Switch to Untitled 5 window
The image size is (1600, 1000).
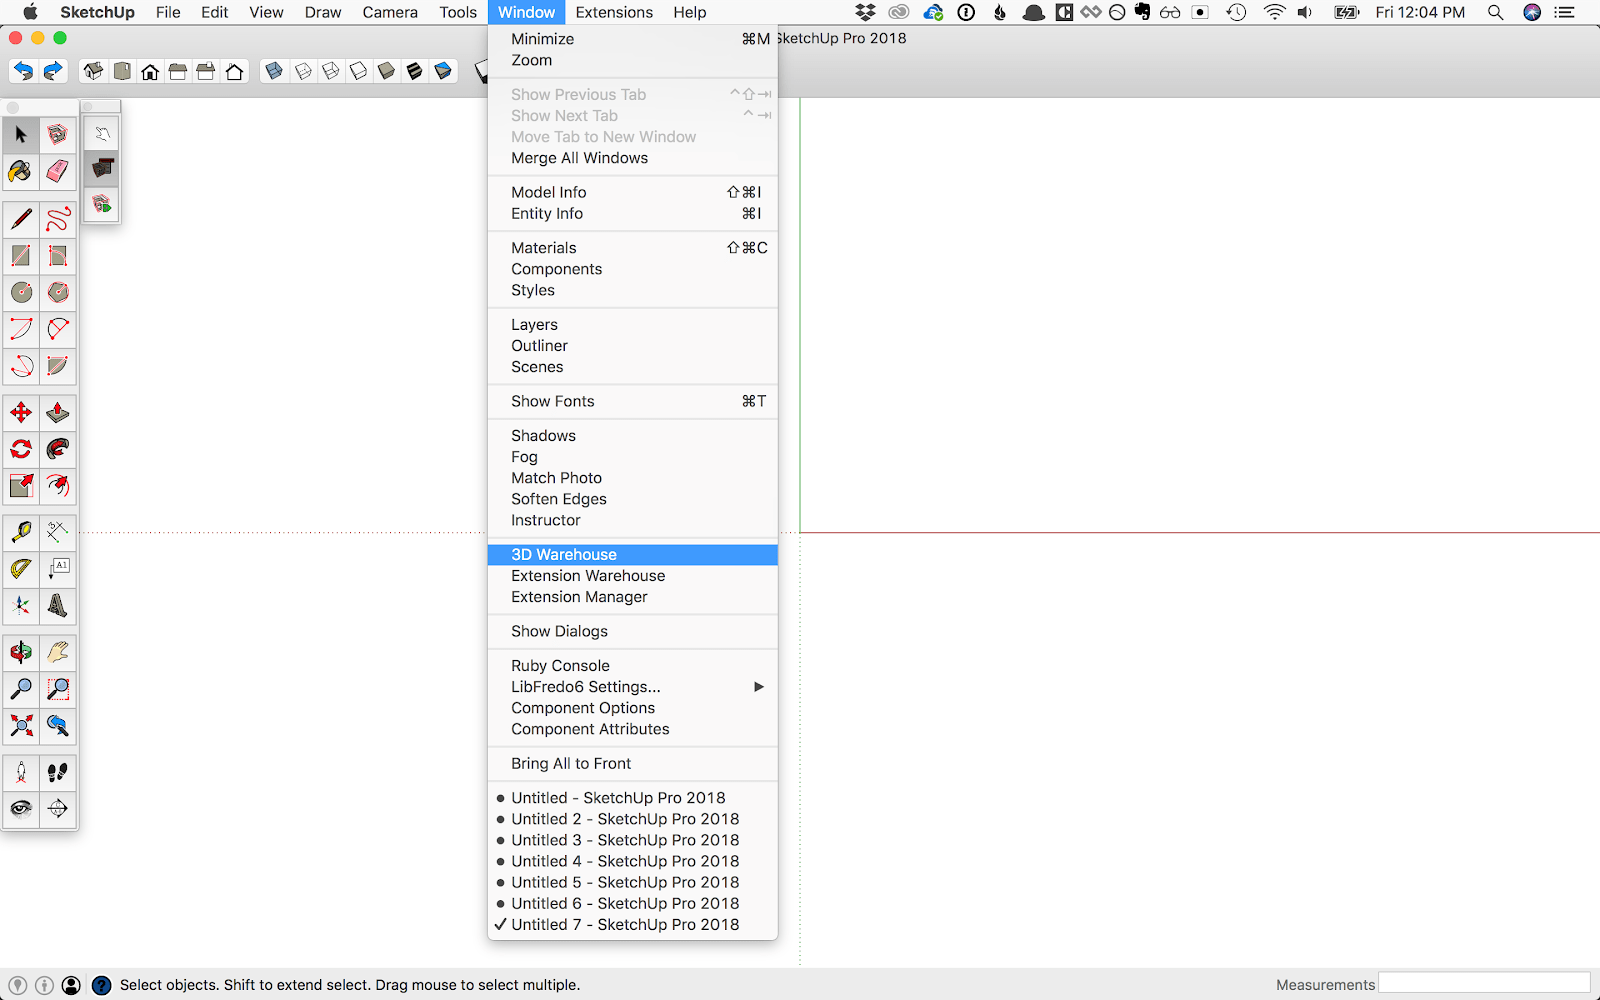pyautogui.click(x=632, y=882)
